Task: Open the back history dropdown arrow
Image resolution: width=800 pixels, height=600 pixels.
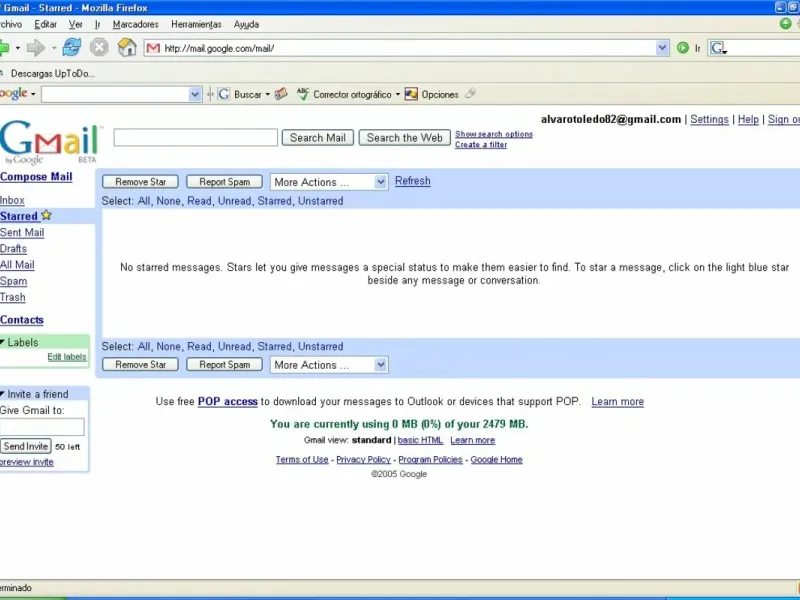Action: coord(18,48)
